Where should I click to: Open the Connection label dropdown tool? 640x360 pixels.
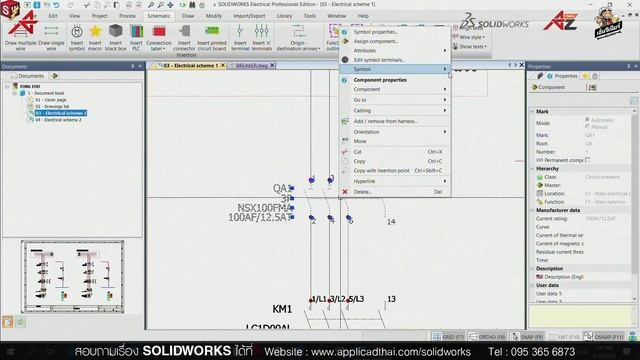159,38
